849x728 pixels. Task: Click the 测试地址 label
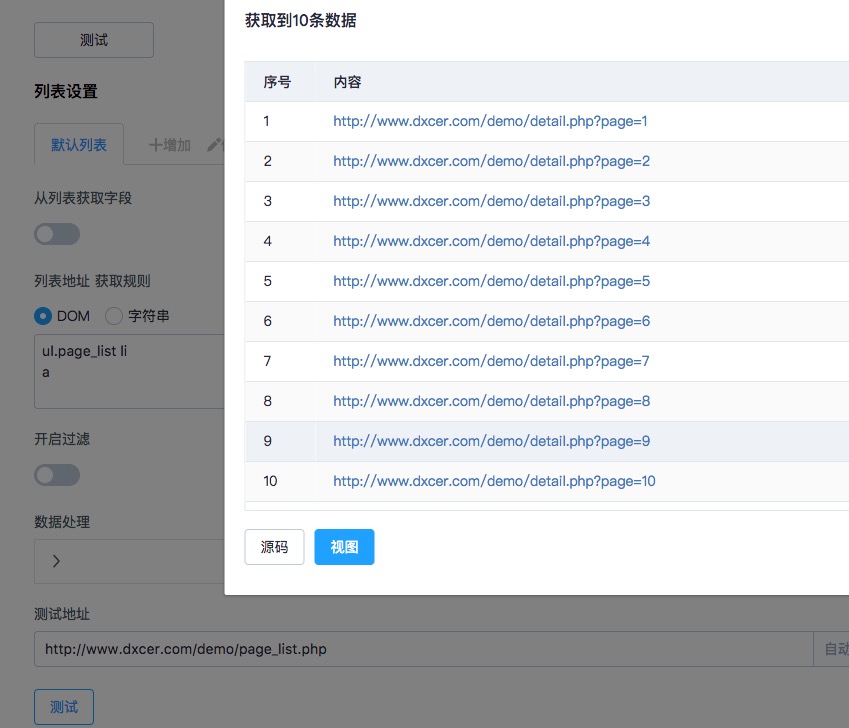click(62, 614)
